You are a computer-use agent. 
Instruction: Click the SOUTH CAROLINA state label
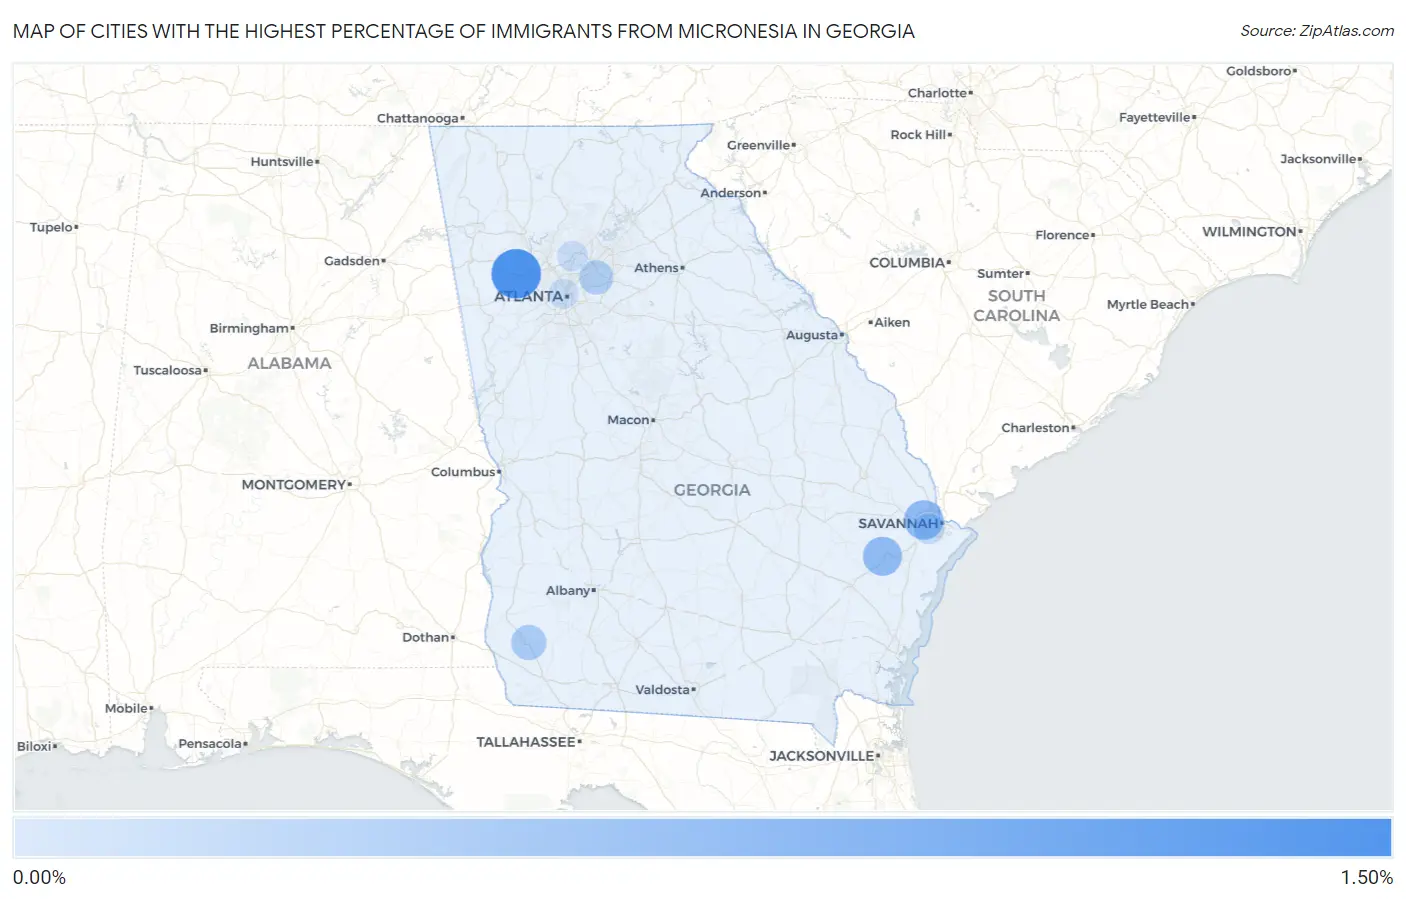(1016, 306)
